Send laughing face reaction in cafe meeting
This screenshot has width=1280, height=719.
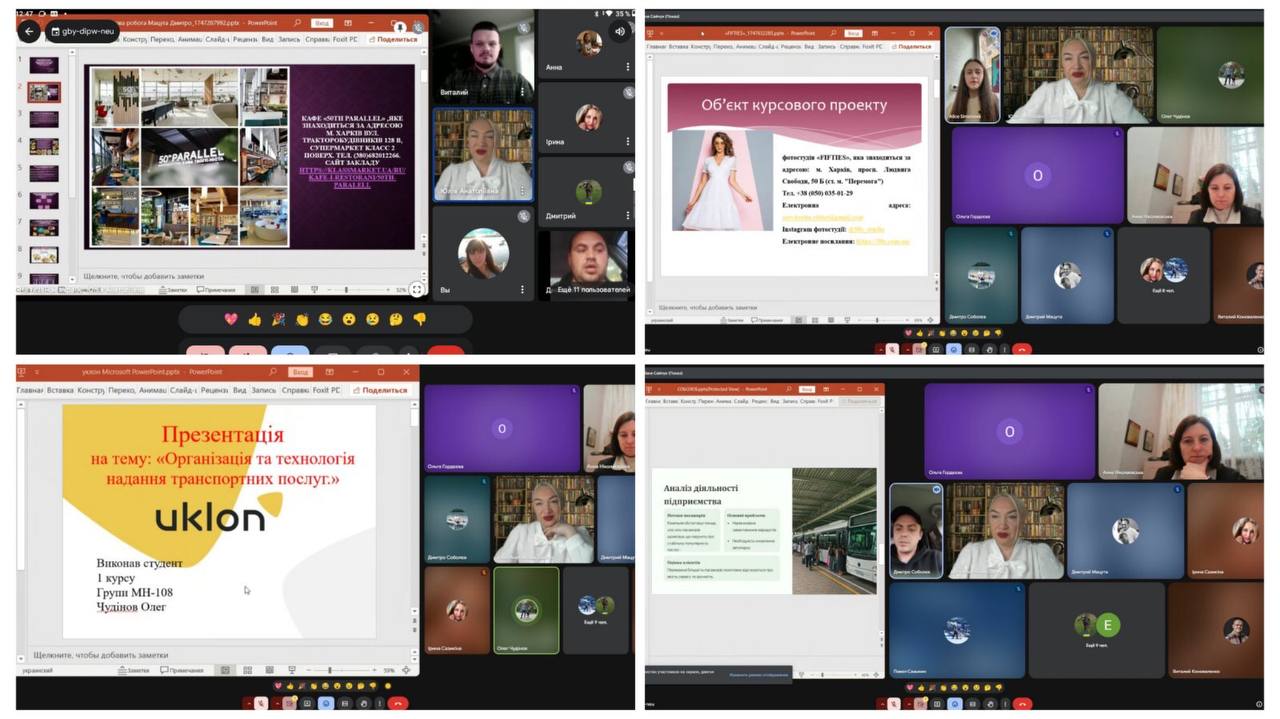pos(325,319)
